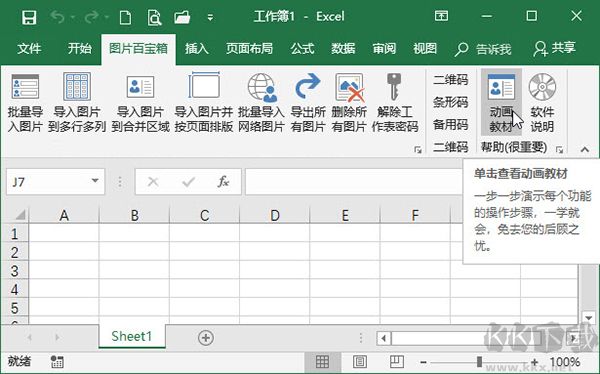Screen dimensions: 600x374
Task: Open the 数据 tab
Action: coord(343,49)
